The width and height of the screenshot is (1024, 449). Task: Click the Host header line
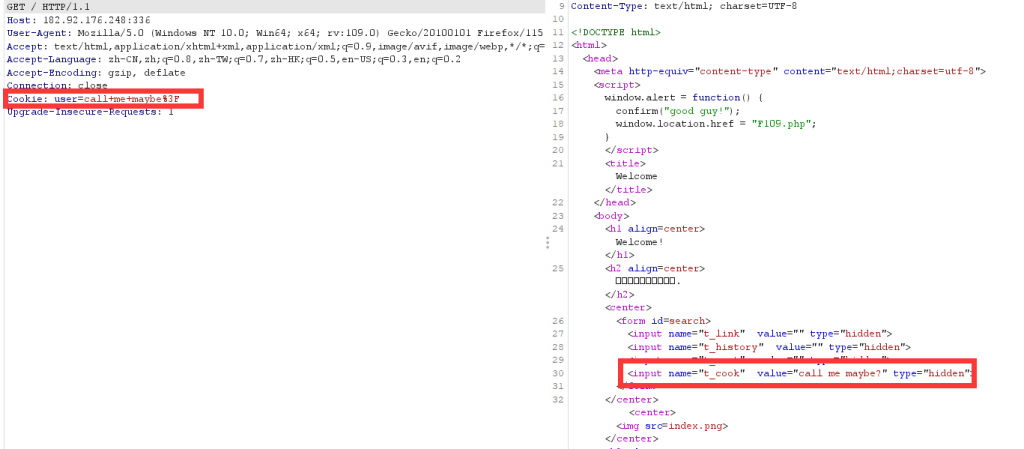coord(78,19)
